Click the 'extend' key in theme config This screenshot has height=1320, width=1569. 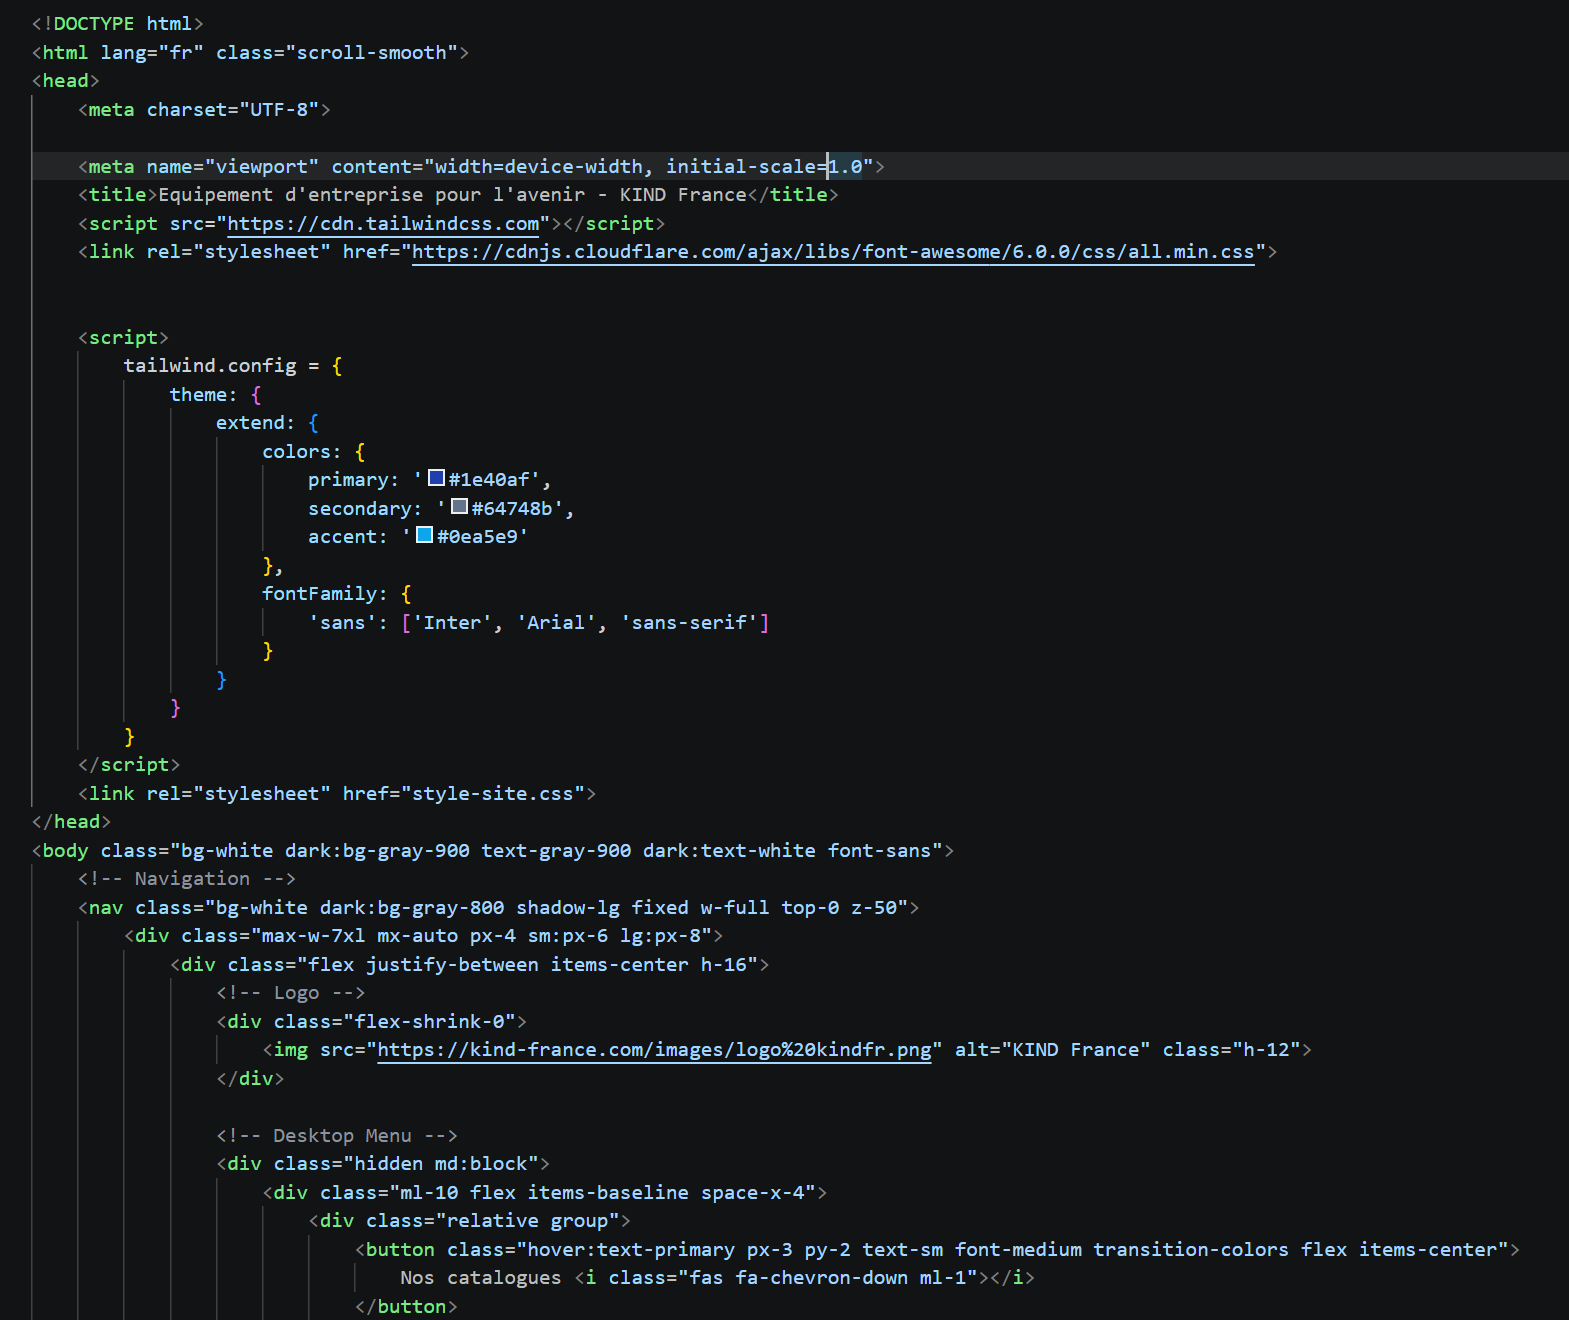[250, 423]
